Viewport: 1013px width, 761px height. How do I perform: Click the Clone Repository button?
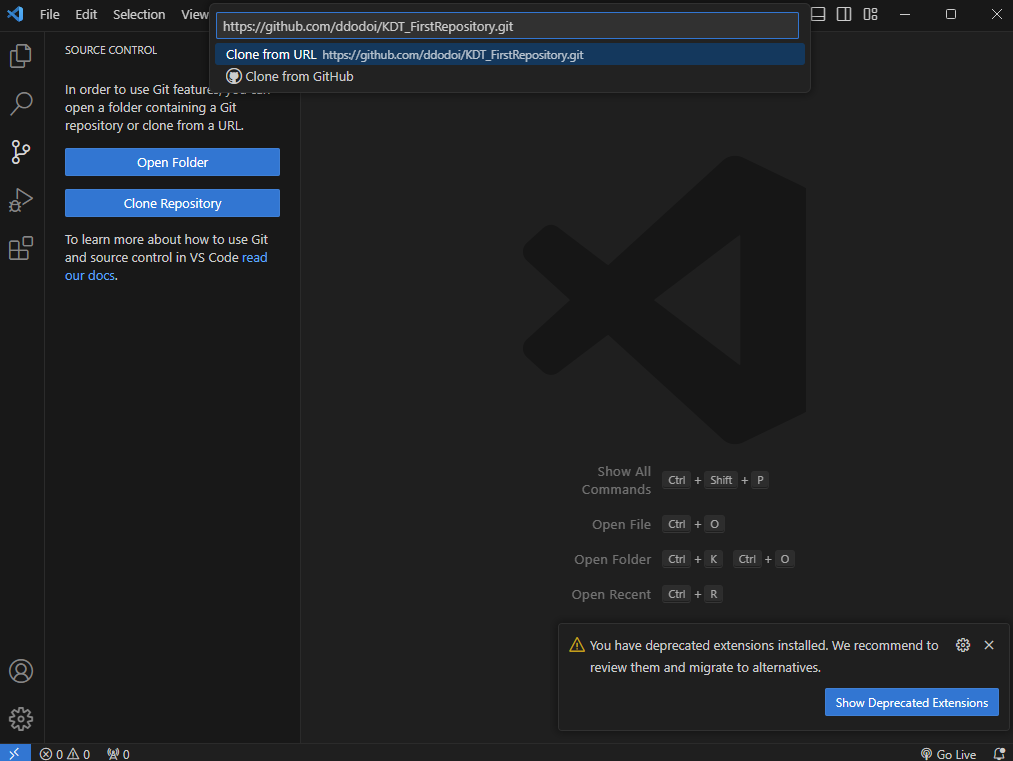tap(172, 203)
